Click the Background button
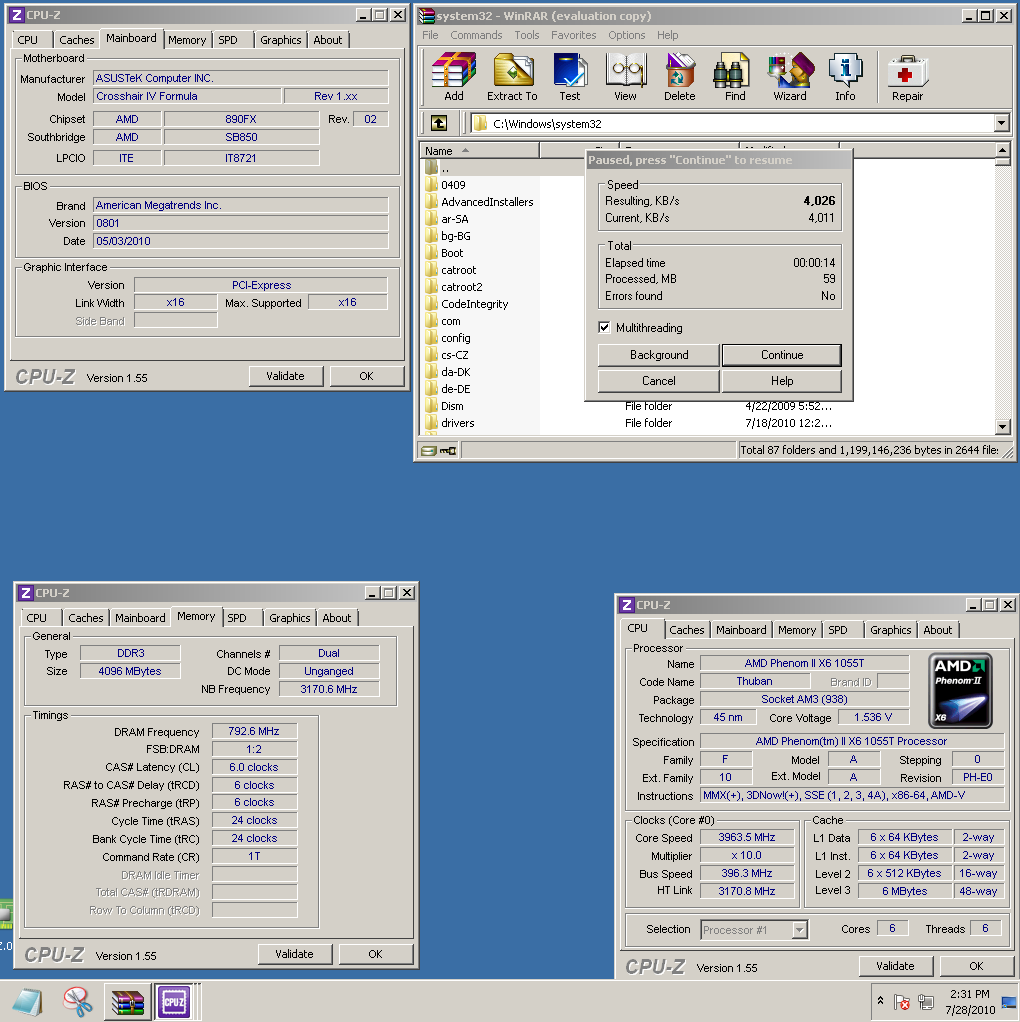 (x=659, y=355)
